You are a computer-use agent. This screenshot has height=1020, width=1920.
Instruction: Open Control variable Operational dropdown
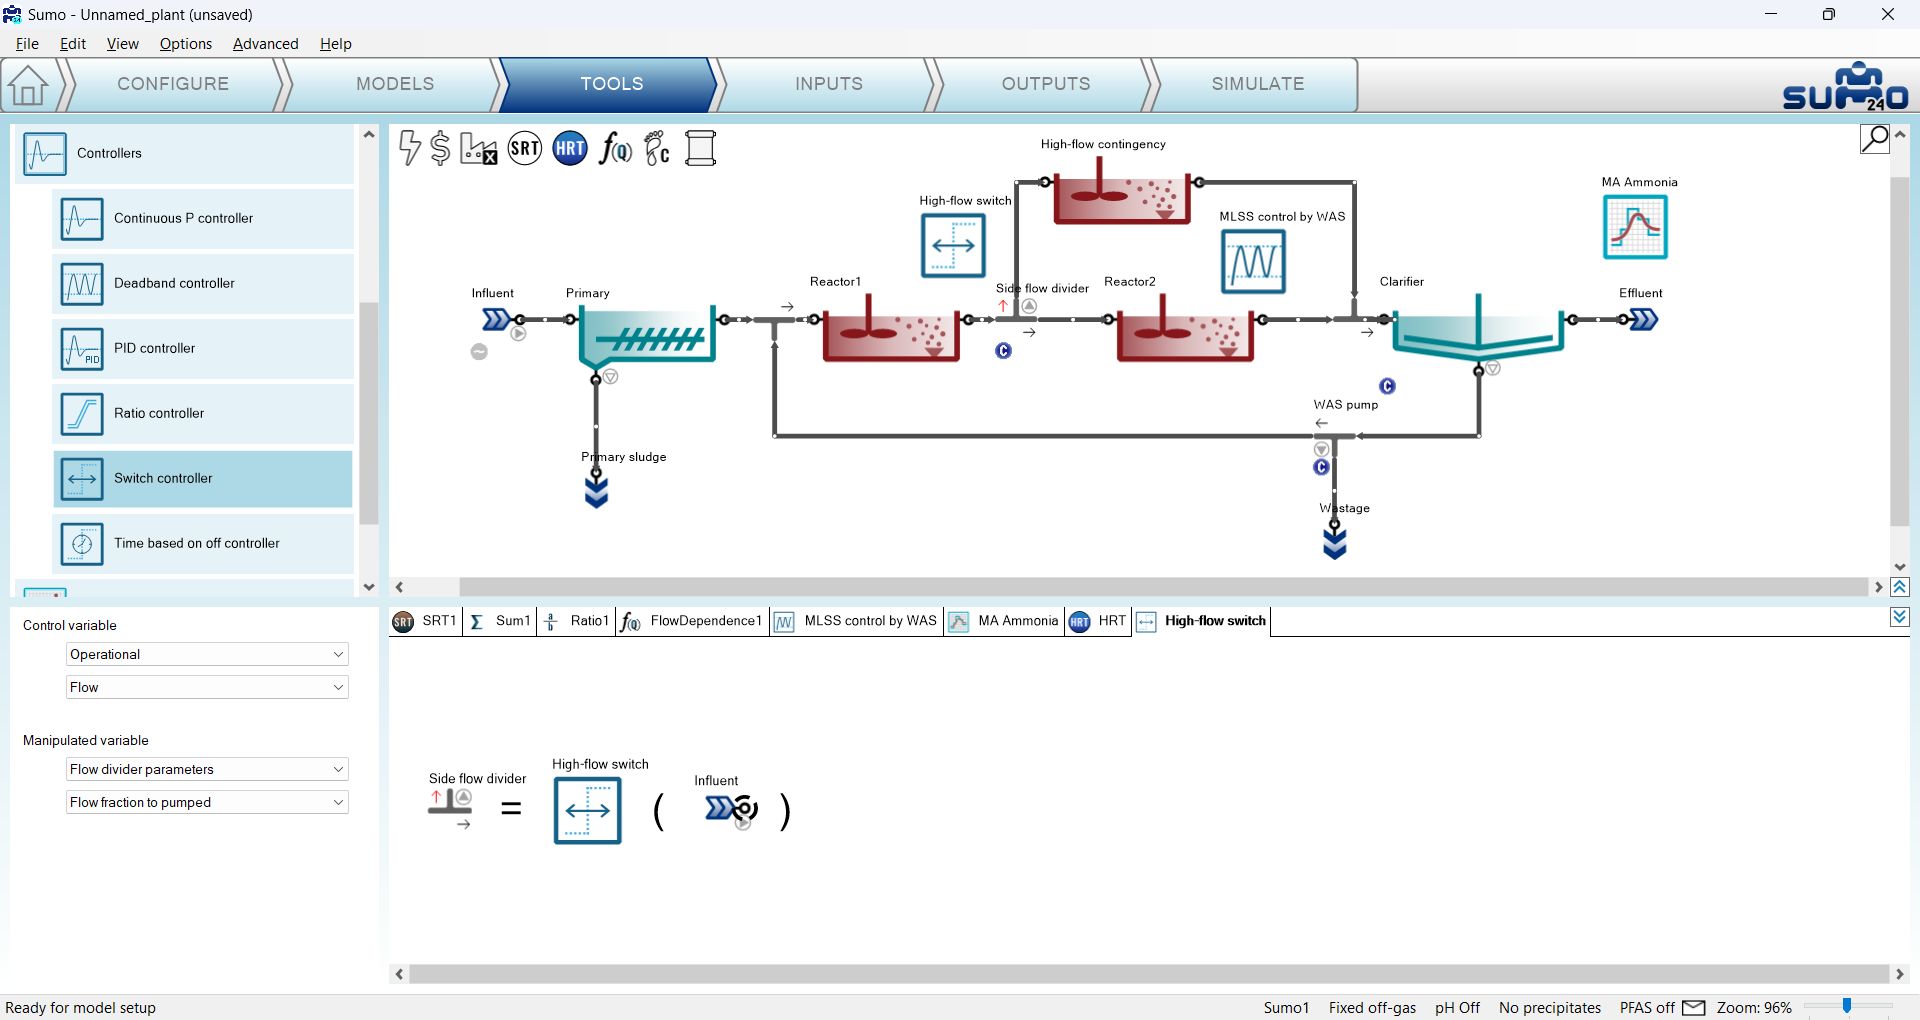[x=207, y=654]
